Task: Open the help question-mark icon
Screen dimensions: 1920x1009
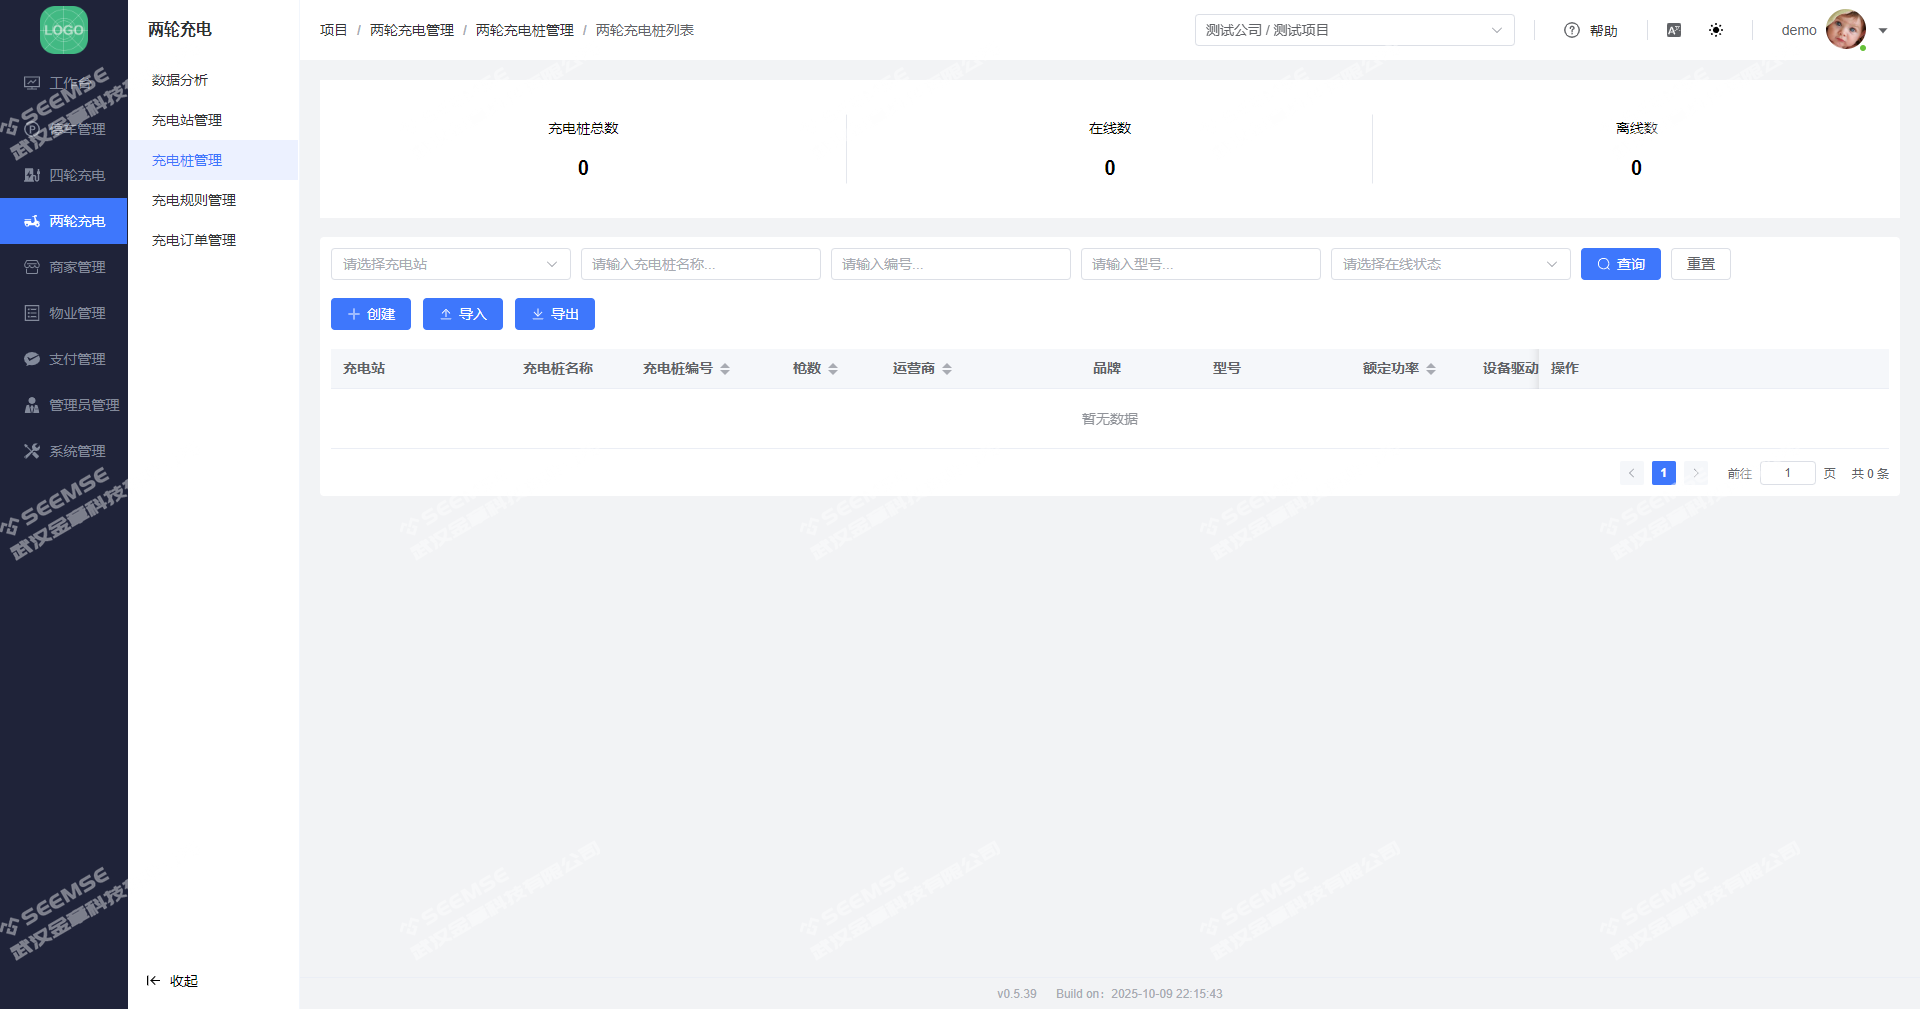Action: click(x=1572, y=30)
